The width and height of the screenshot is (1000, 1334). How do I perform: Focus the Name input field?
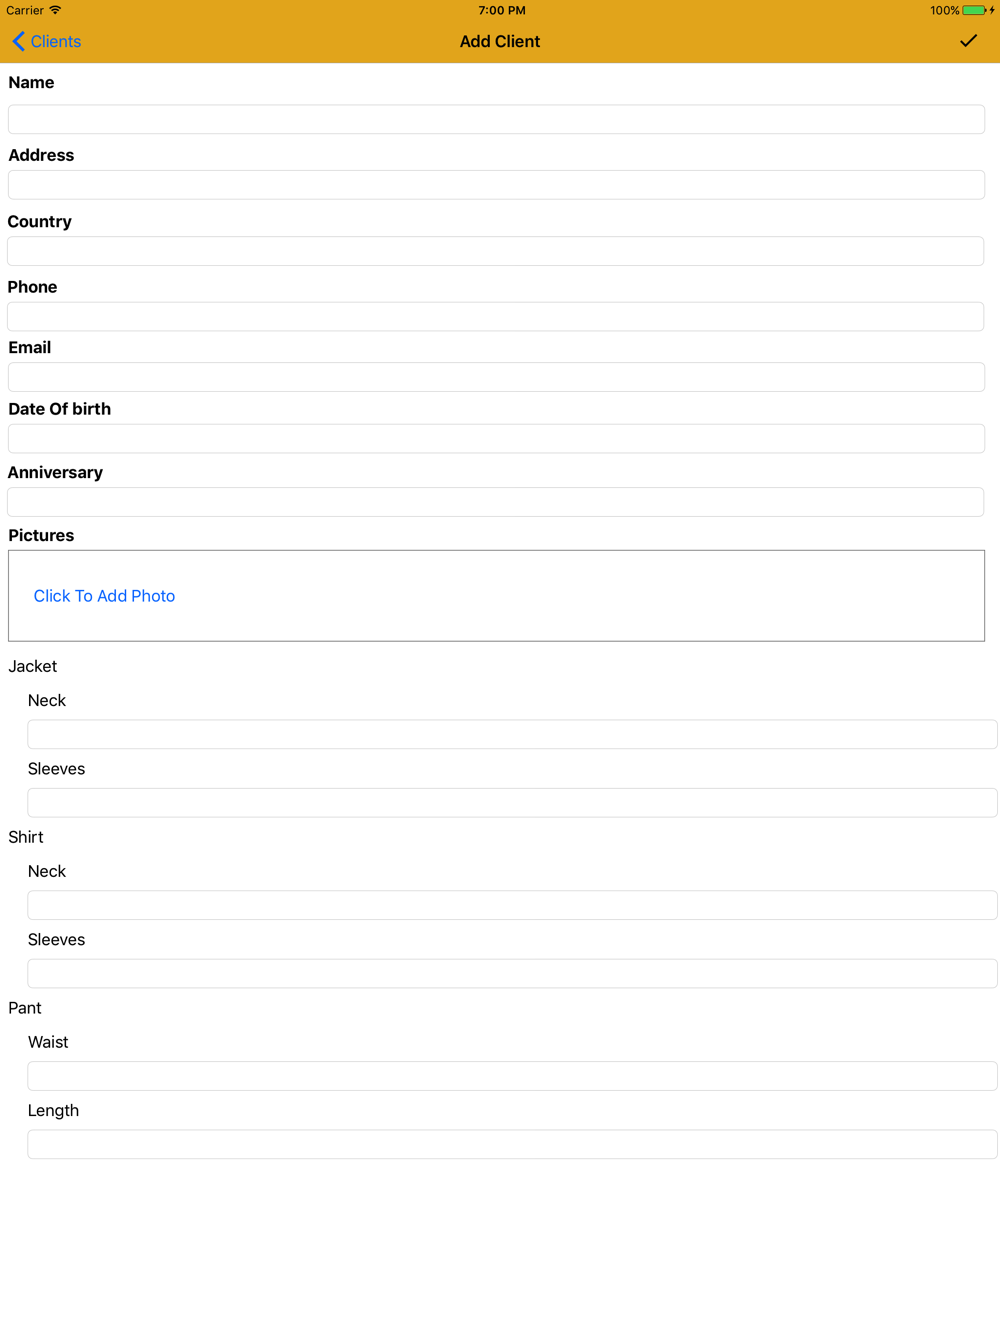496,119
